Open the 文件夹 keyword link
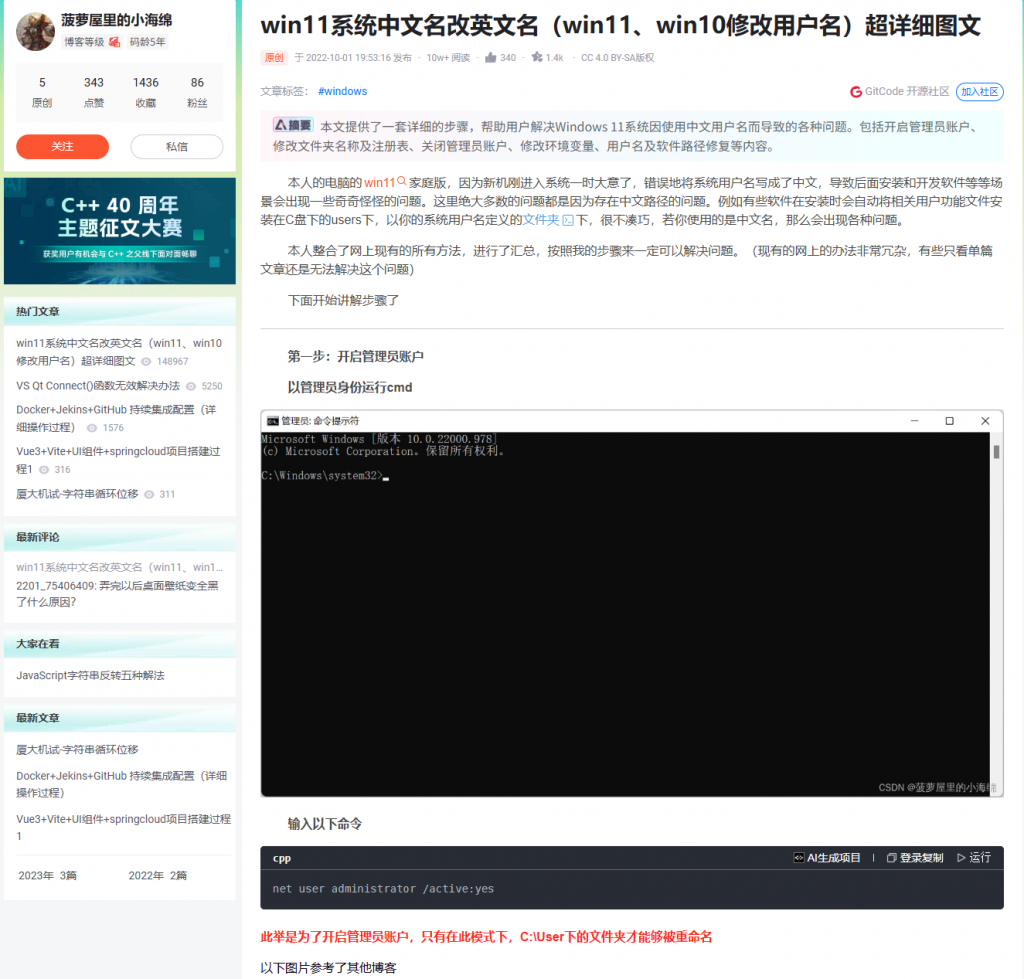The image size is (1024, 979). pyautogui.click(x=542, y=220)
